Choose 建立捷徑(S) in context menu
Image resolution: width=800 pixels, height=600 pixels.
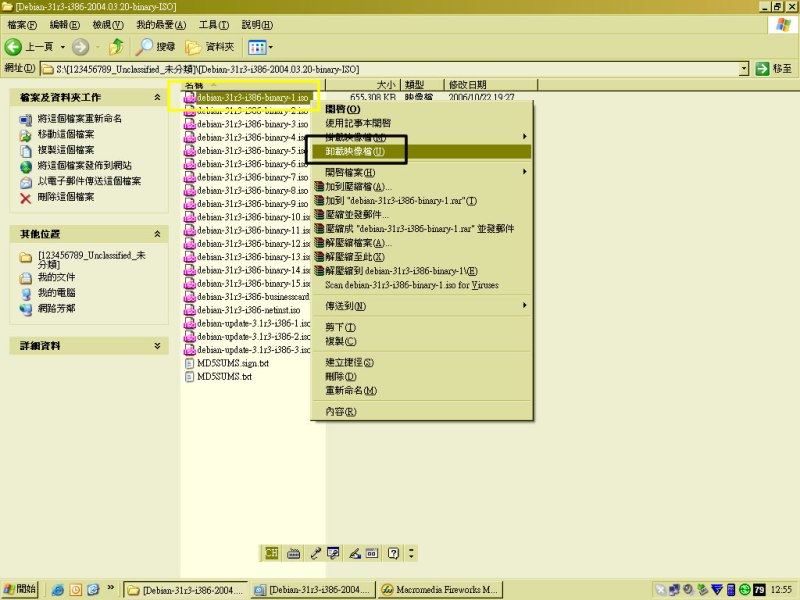click(421, 362)
